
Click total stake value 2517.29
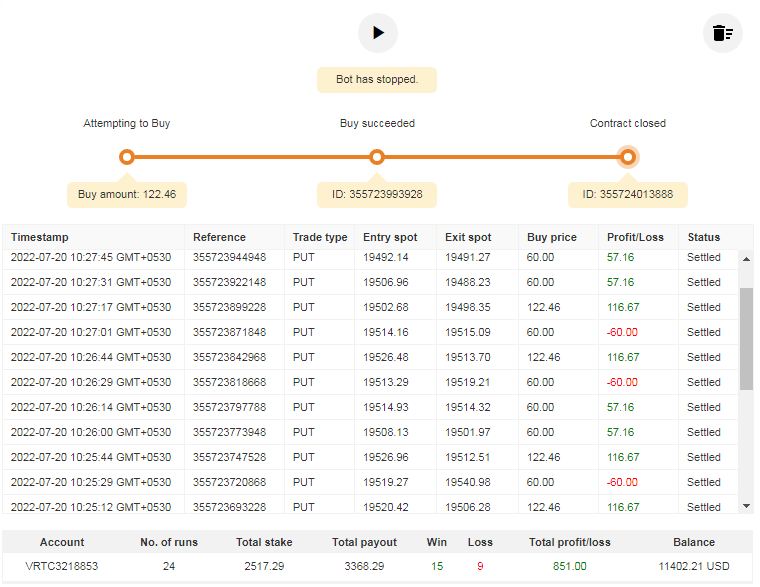pyautogui.click(x=264, y=566)
